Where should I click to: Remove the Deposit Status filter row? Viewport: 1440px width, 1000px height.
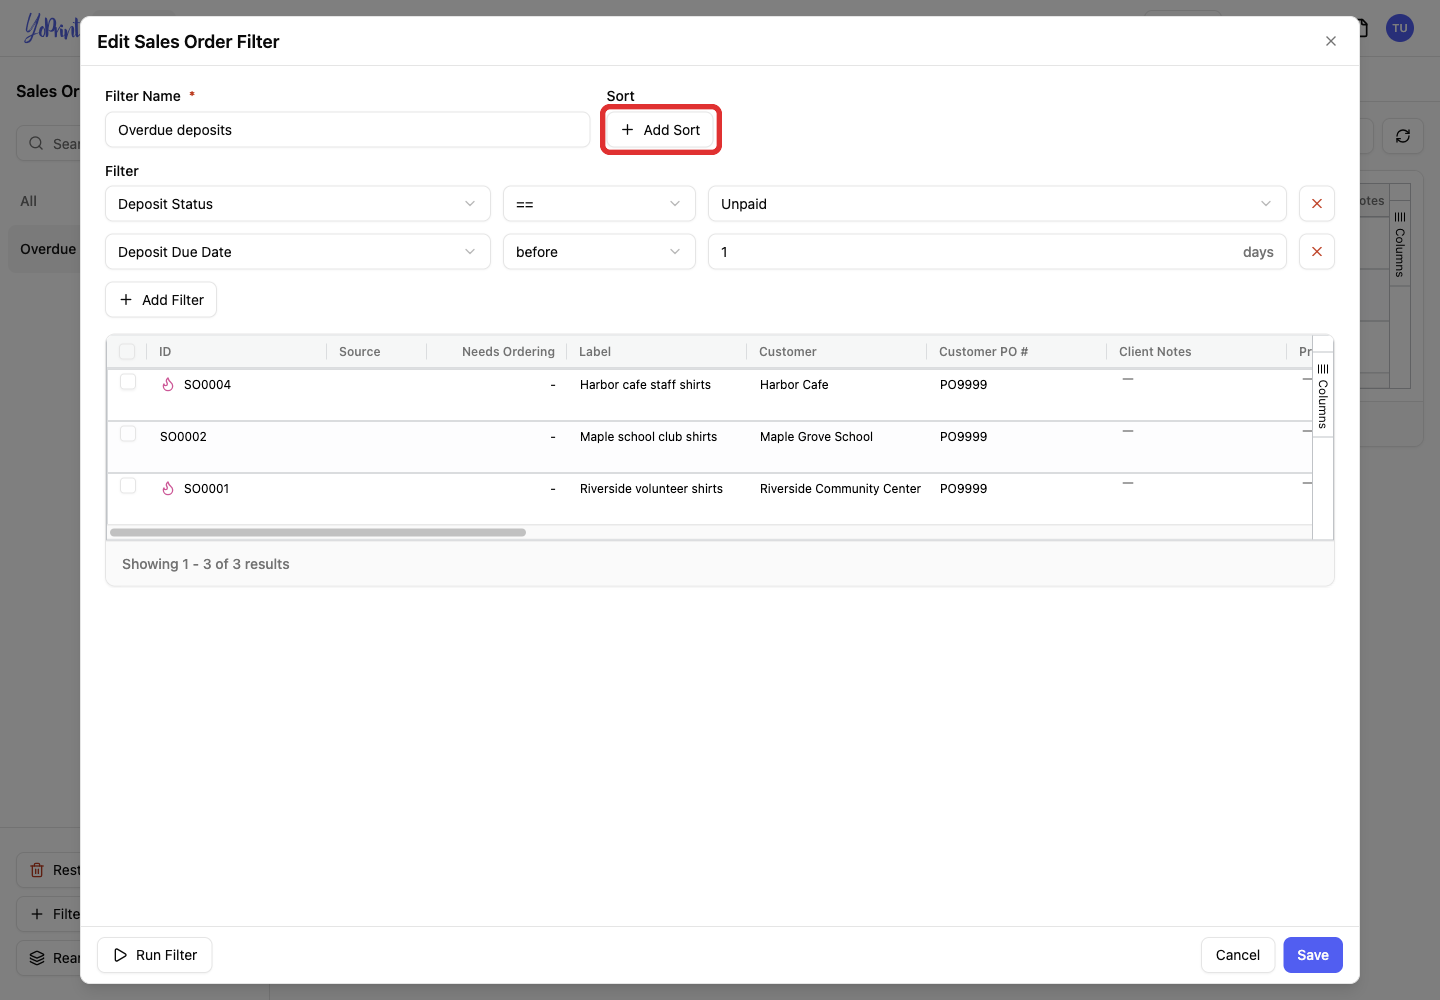tap(1316, 204)
